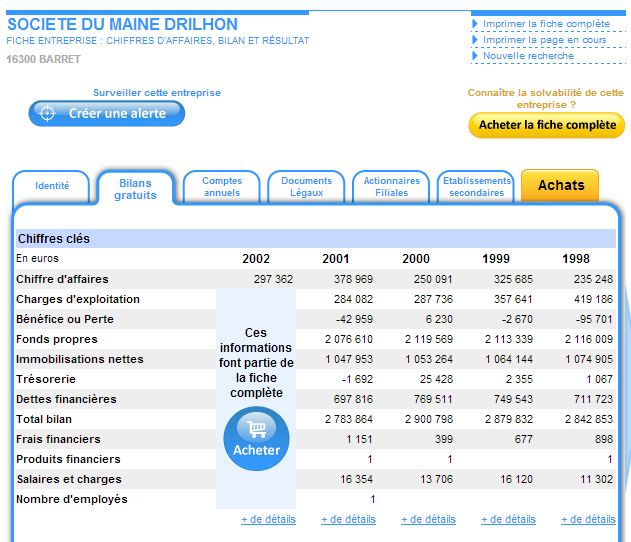
Task: Click the Chiffre d'affaires row label
Action: tap(62, 279)
